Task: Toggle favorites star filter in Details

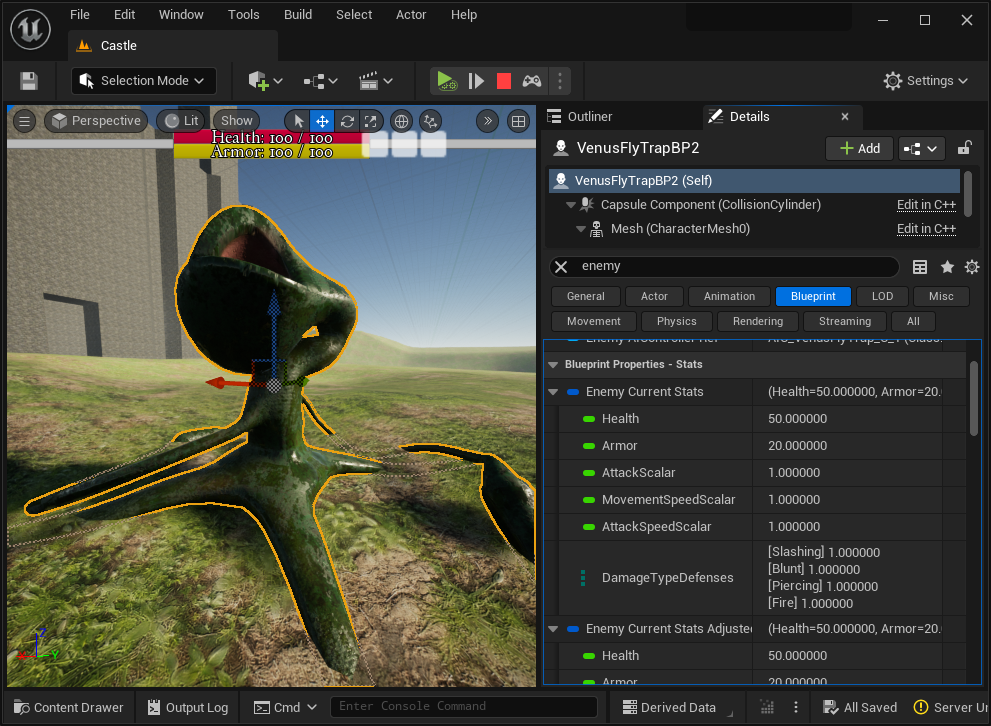Action: tap(947, 267)
